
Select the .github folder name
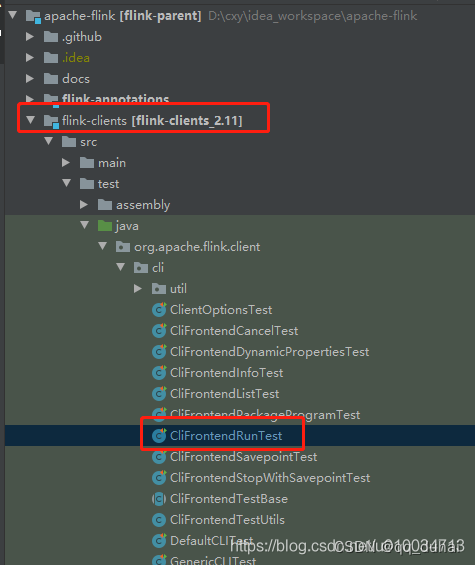[x=82, y=37]
